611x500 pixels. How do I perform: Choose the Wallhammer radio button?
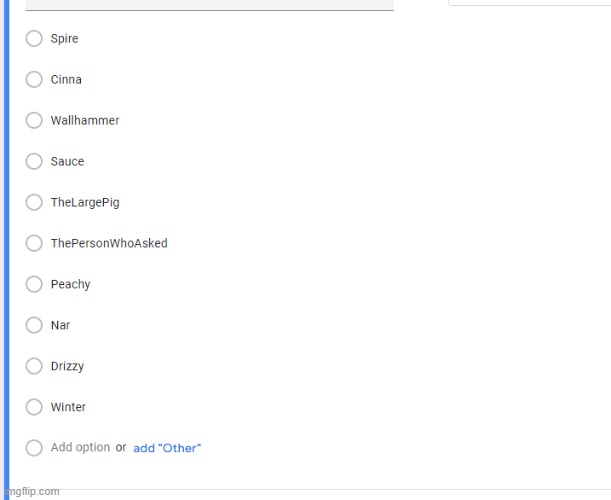(34, 121)
